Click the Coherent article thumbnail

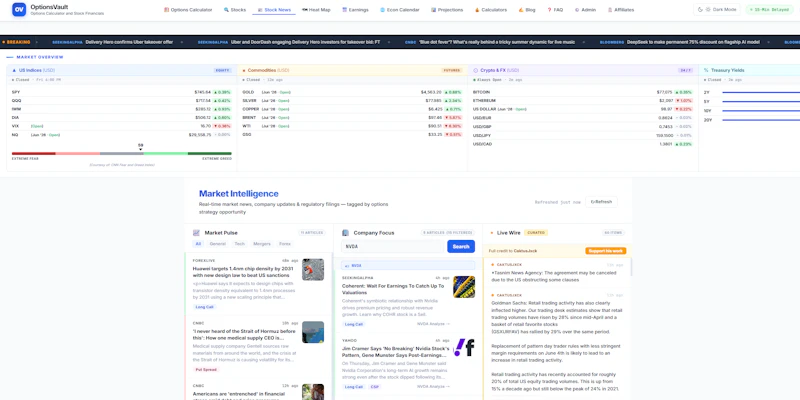[x=464, y=287]
